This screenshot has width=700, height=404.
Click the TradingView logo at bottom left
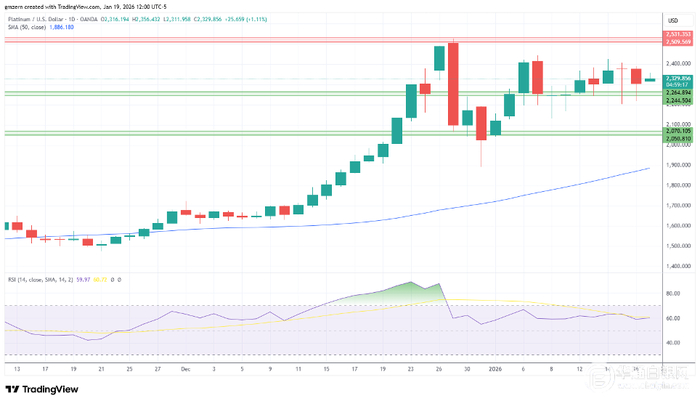[x=42, y=389]
